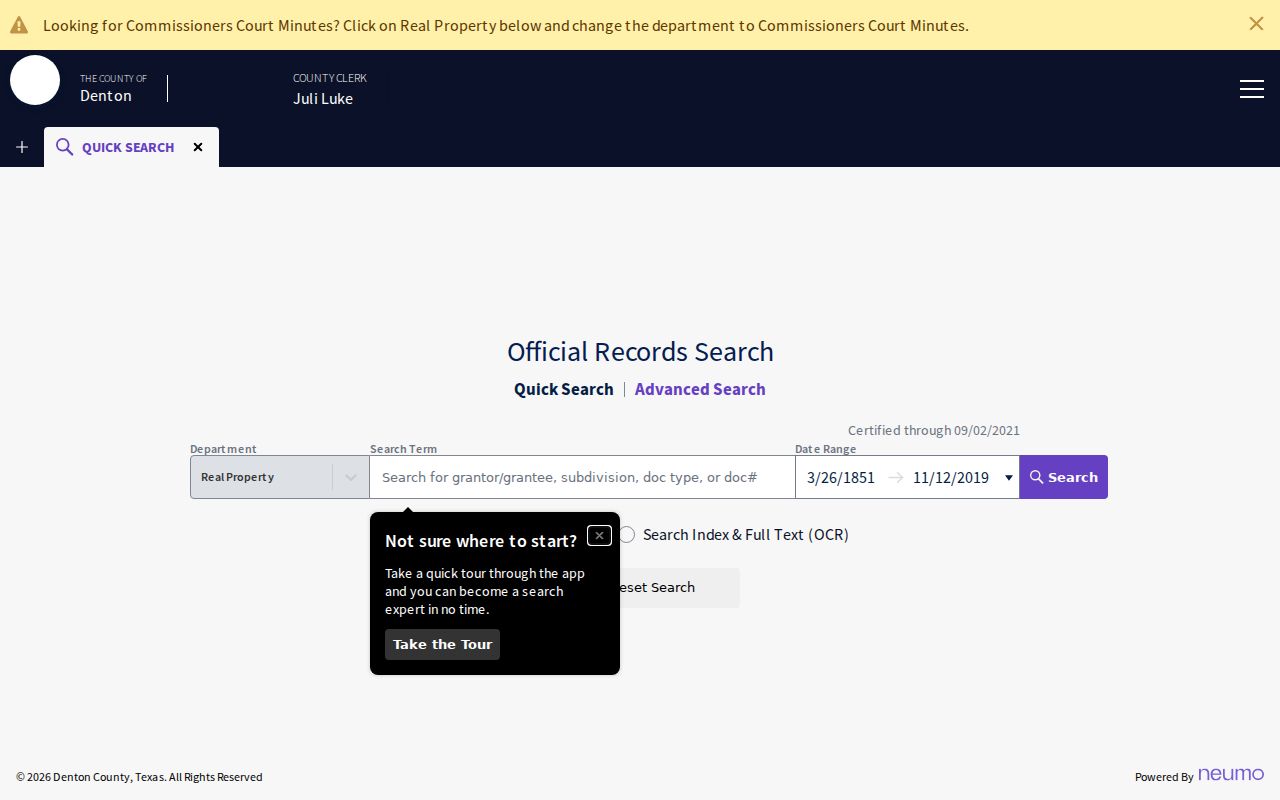Open the hamburger menu
This screenshot has width=1280, height=800.
[1252, 89]
